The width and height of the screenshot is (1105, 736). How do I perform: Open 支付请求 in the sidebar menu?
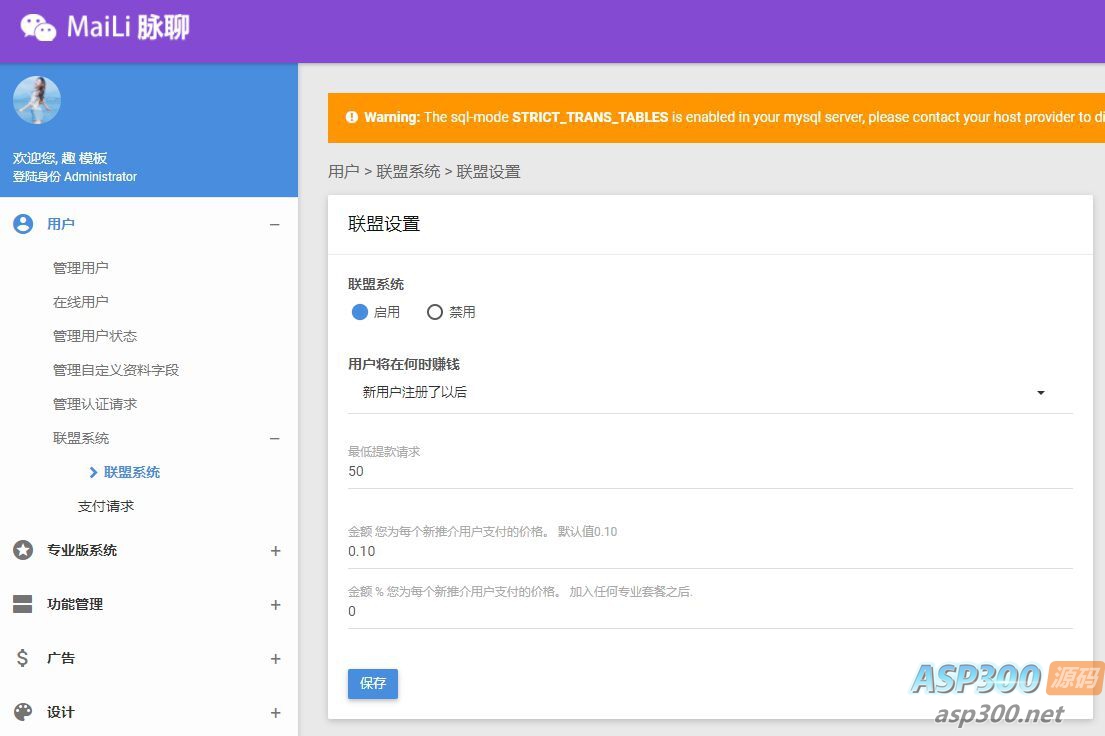click(106, 506)
